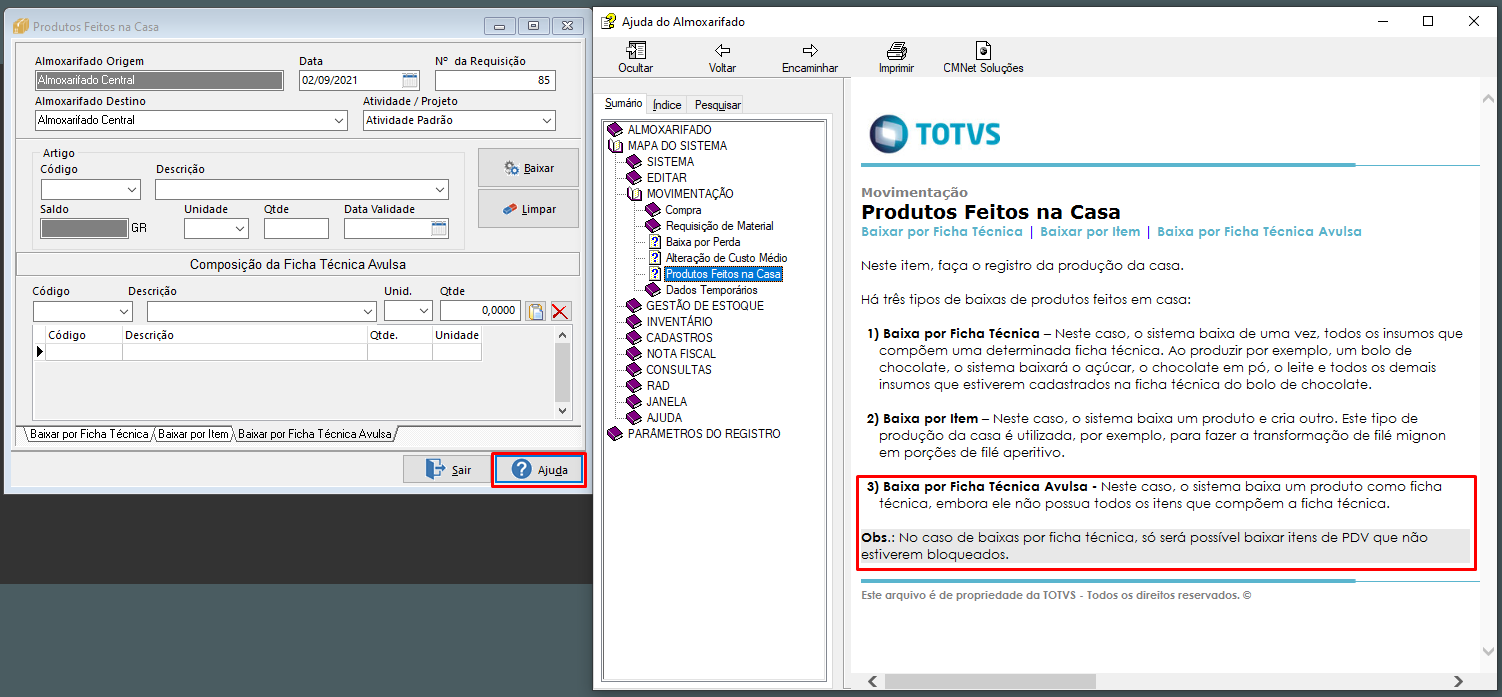Expand JANELA in the help tree
This screenshot has height=697, width=1502.
click(666, 402)
